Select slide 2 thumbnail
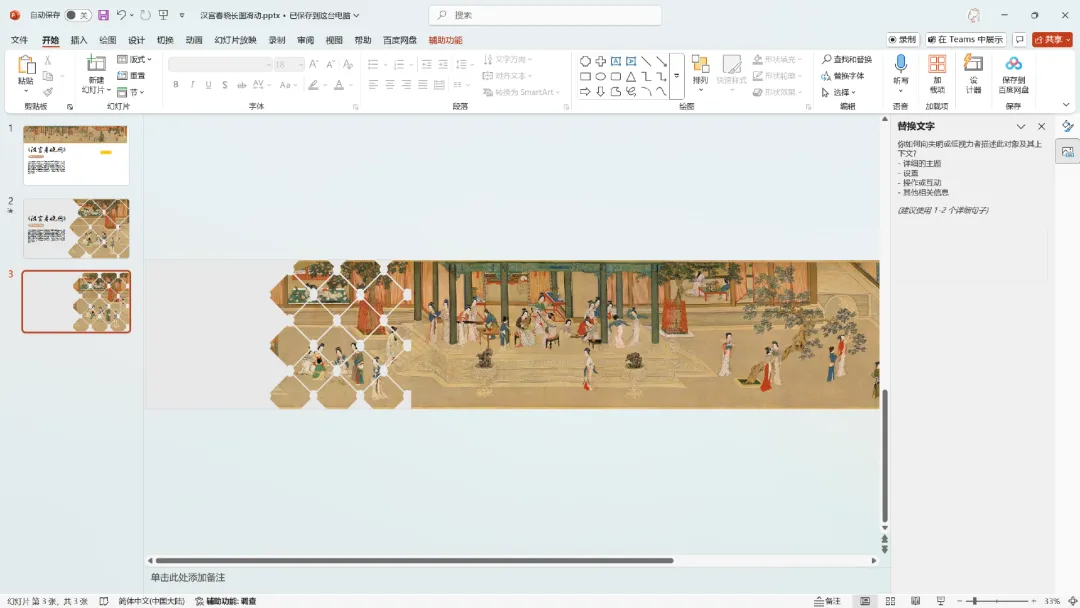This screenshot has height=608, width=1080. tap(76, 229)
